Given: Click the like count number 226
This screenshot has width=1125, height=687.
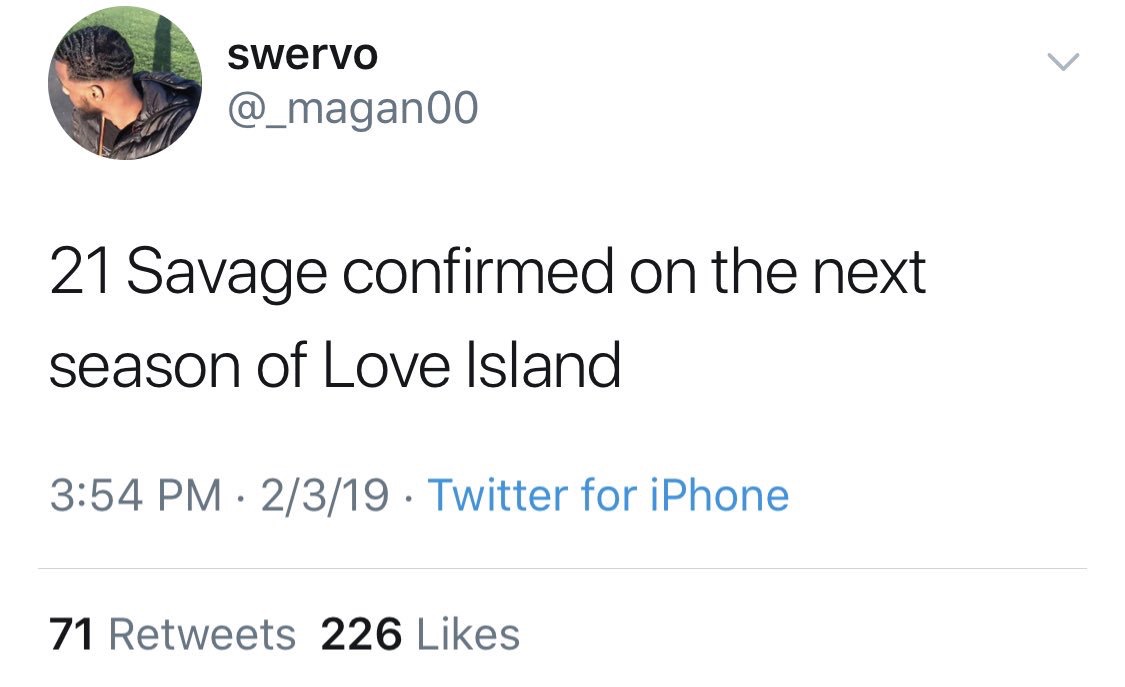Looking at the screenshot, I should 361,634.
